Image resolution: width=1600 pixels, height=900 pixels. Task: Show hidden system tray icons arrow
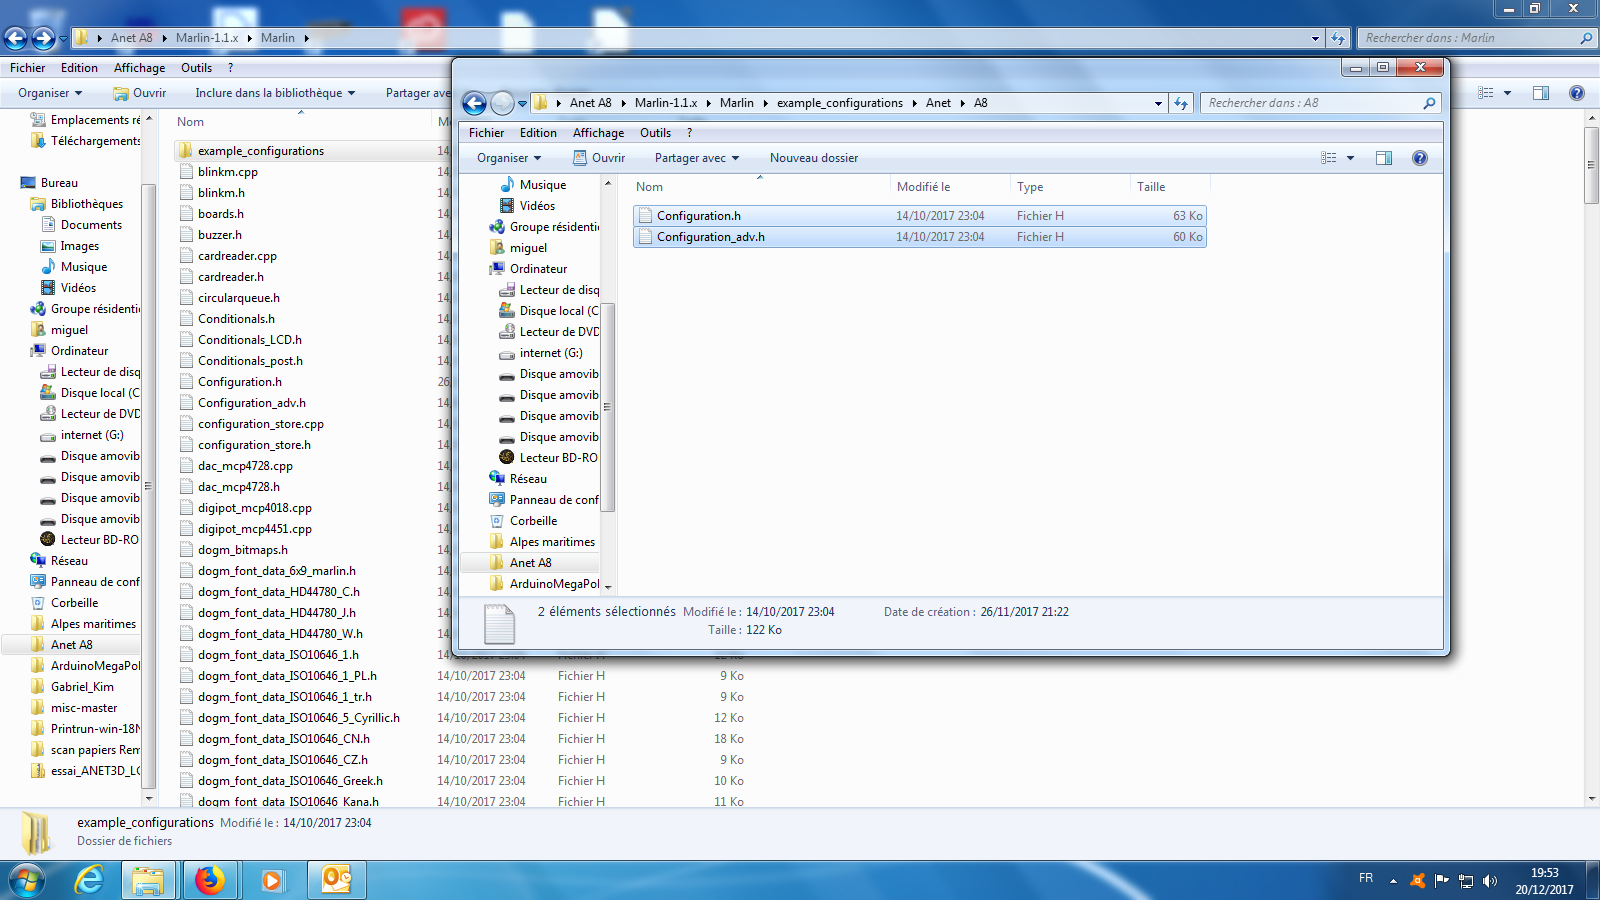pyautogui.click(x=1393, y=881)
